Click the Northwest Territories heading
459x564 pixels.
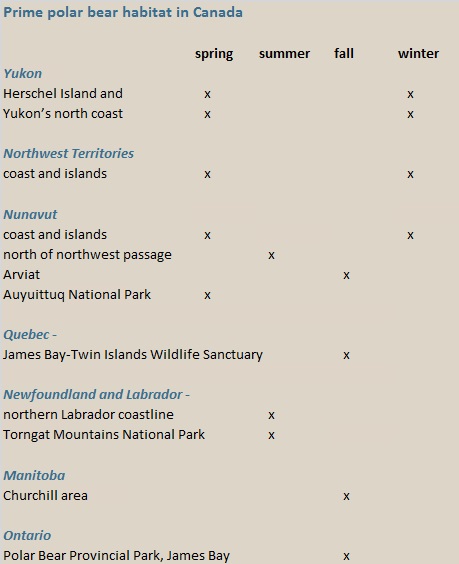69,154
